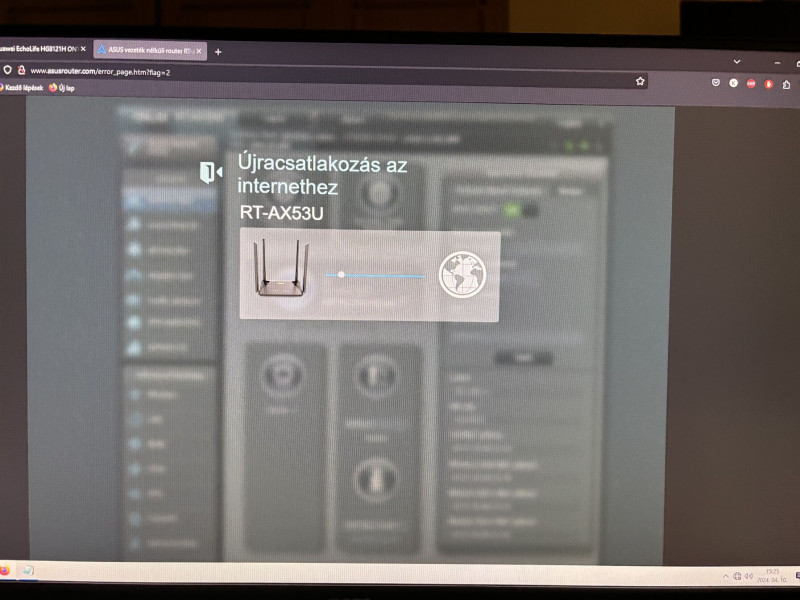Click the router device picture

click(x=281, y=267)
